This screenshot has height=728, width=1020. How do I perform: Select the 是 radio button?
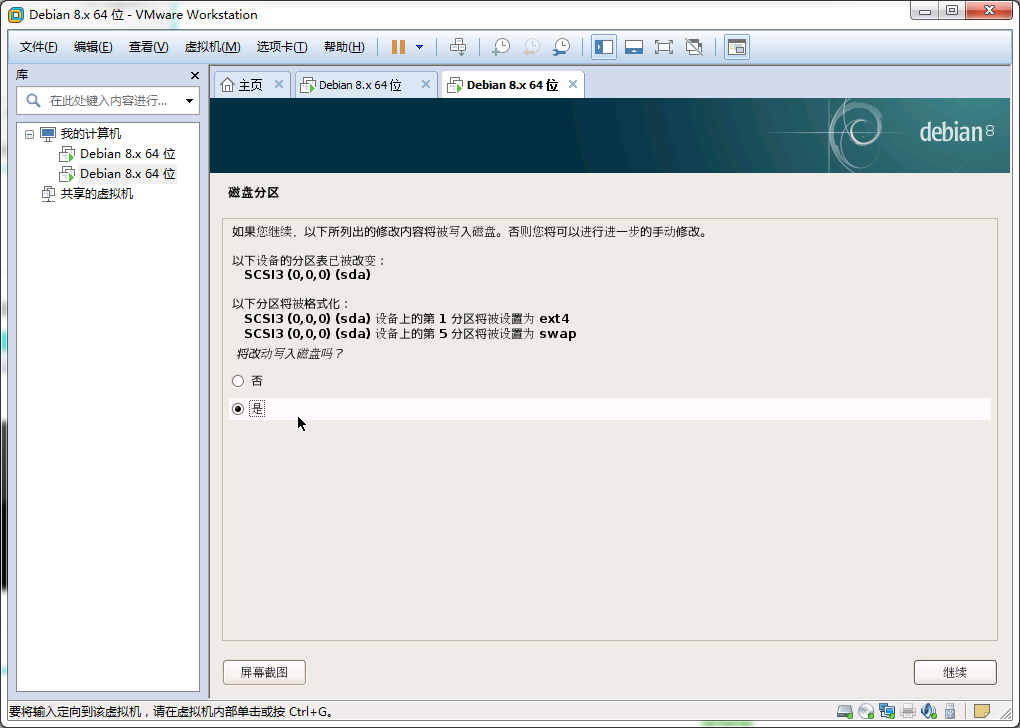tap(238, 409)
